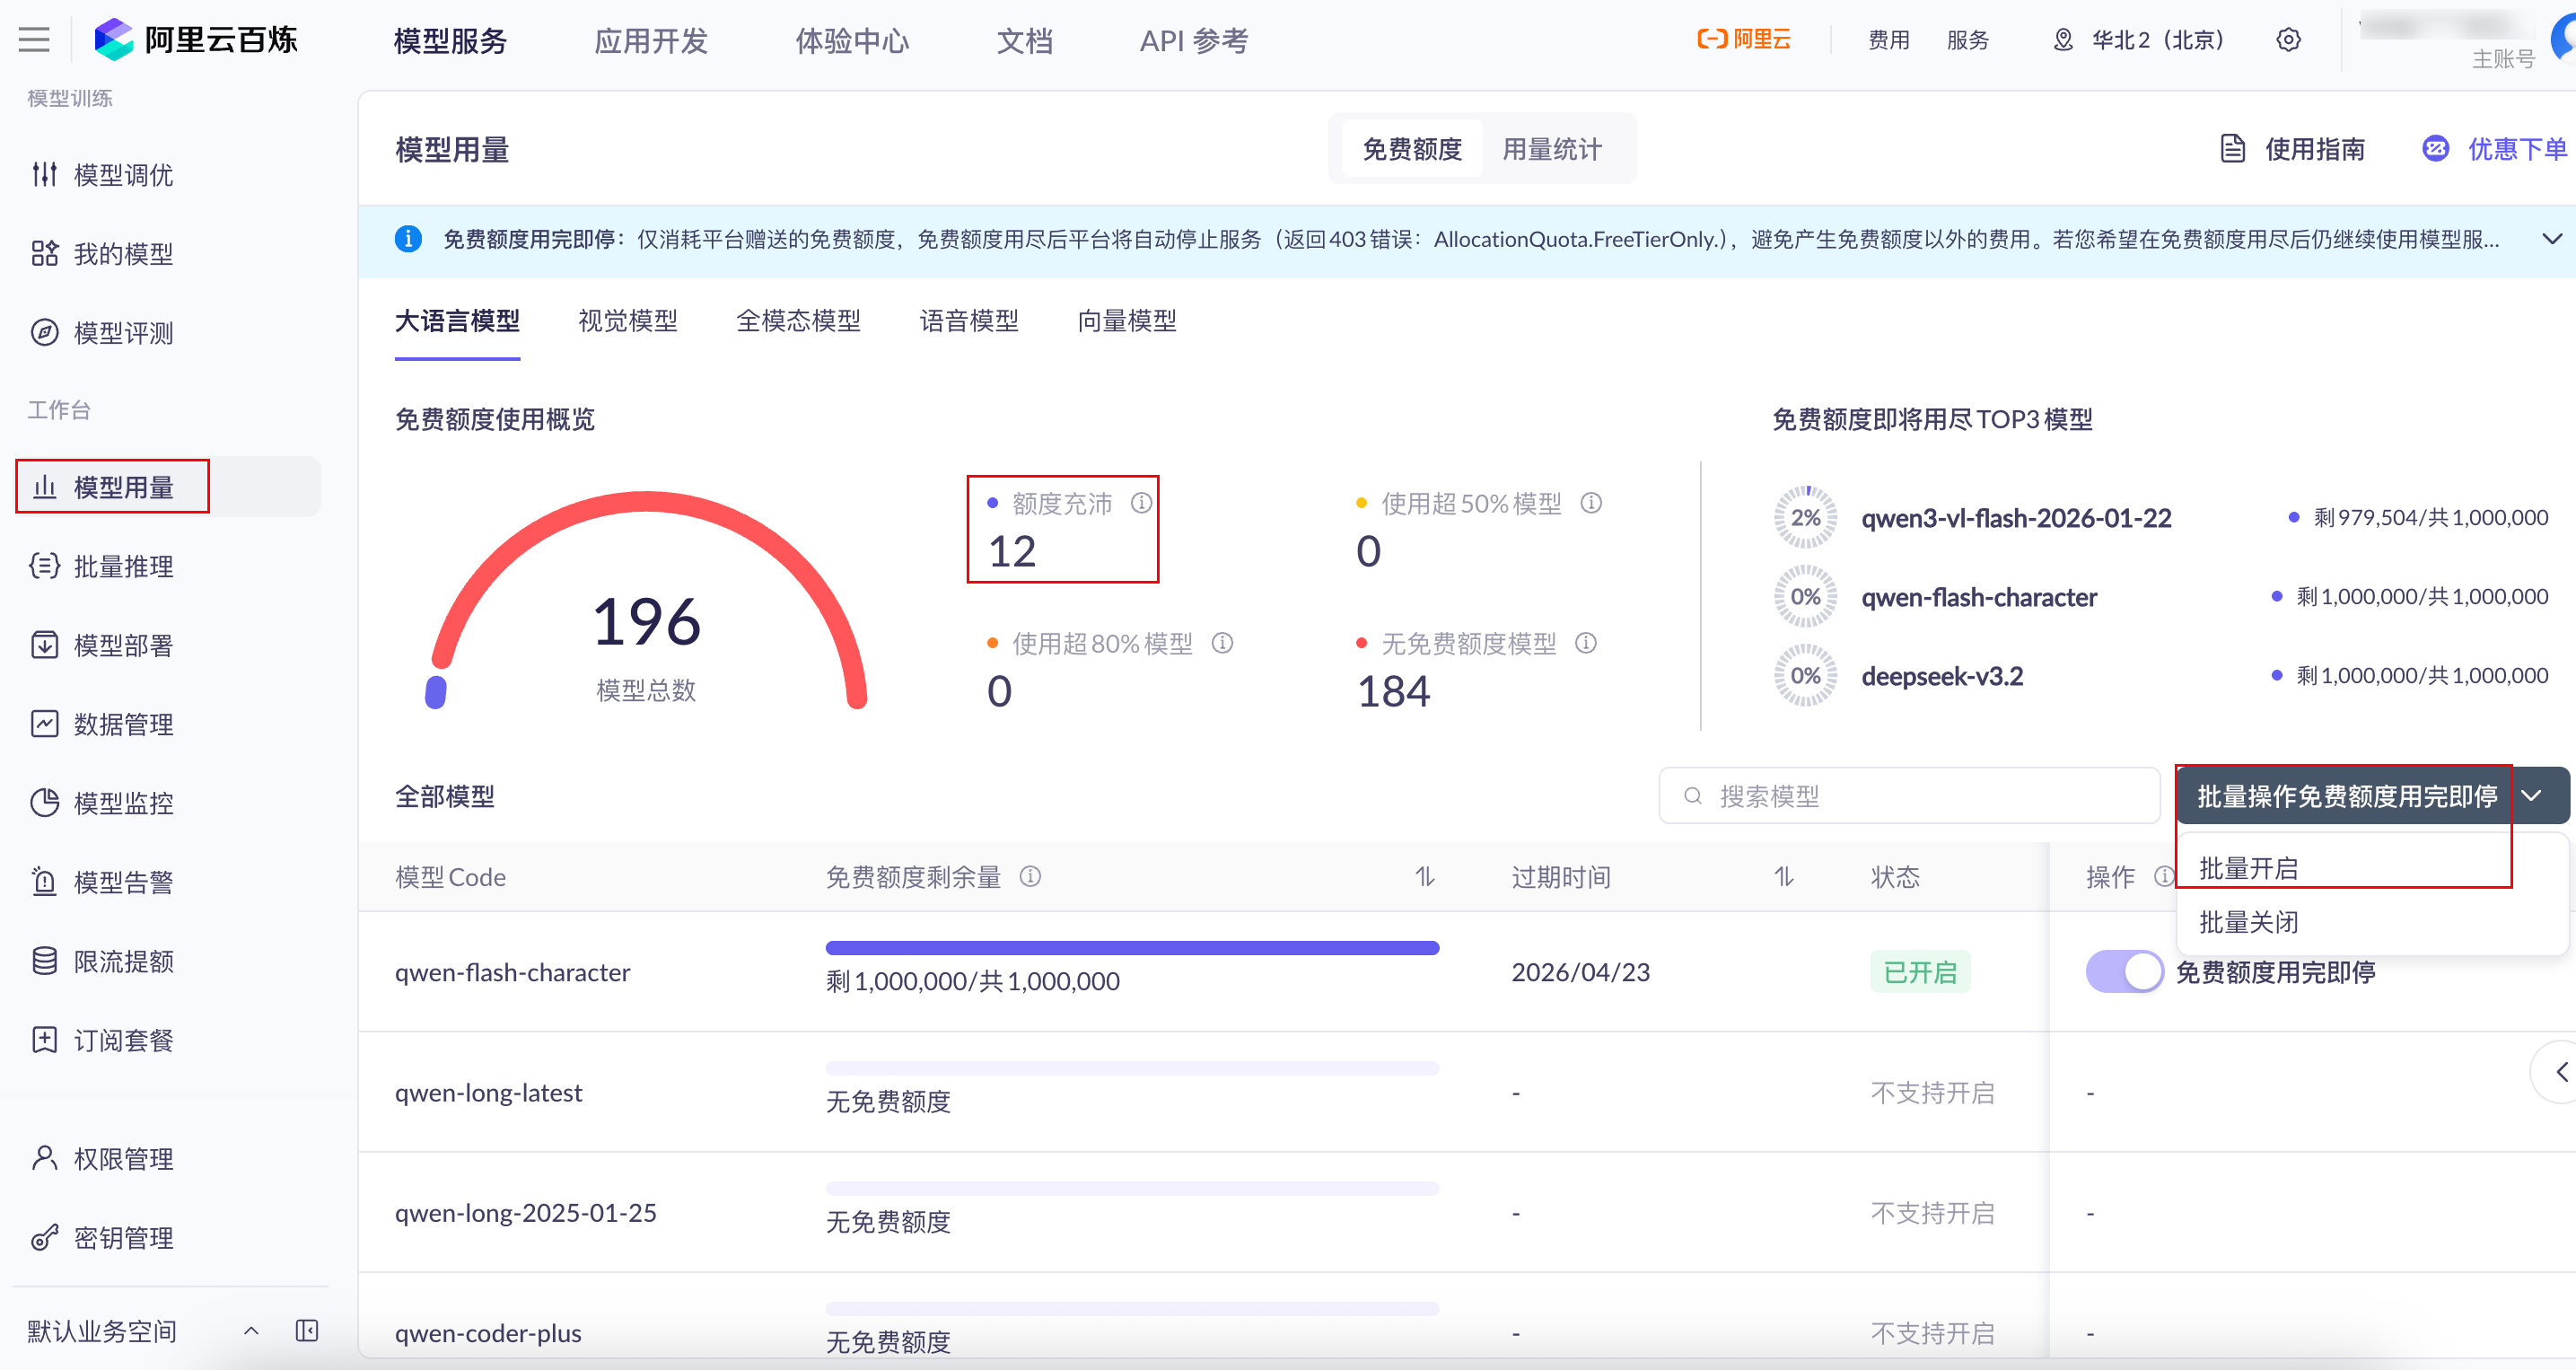Click the 使用指南 document icon
The height and width of the screenshot is (1370, 2576).
[2233, 149]
